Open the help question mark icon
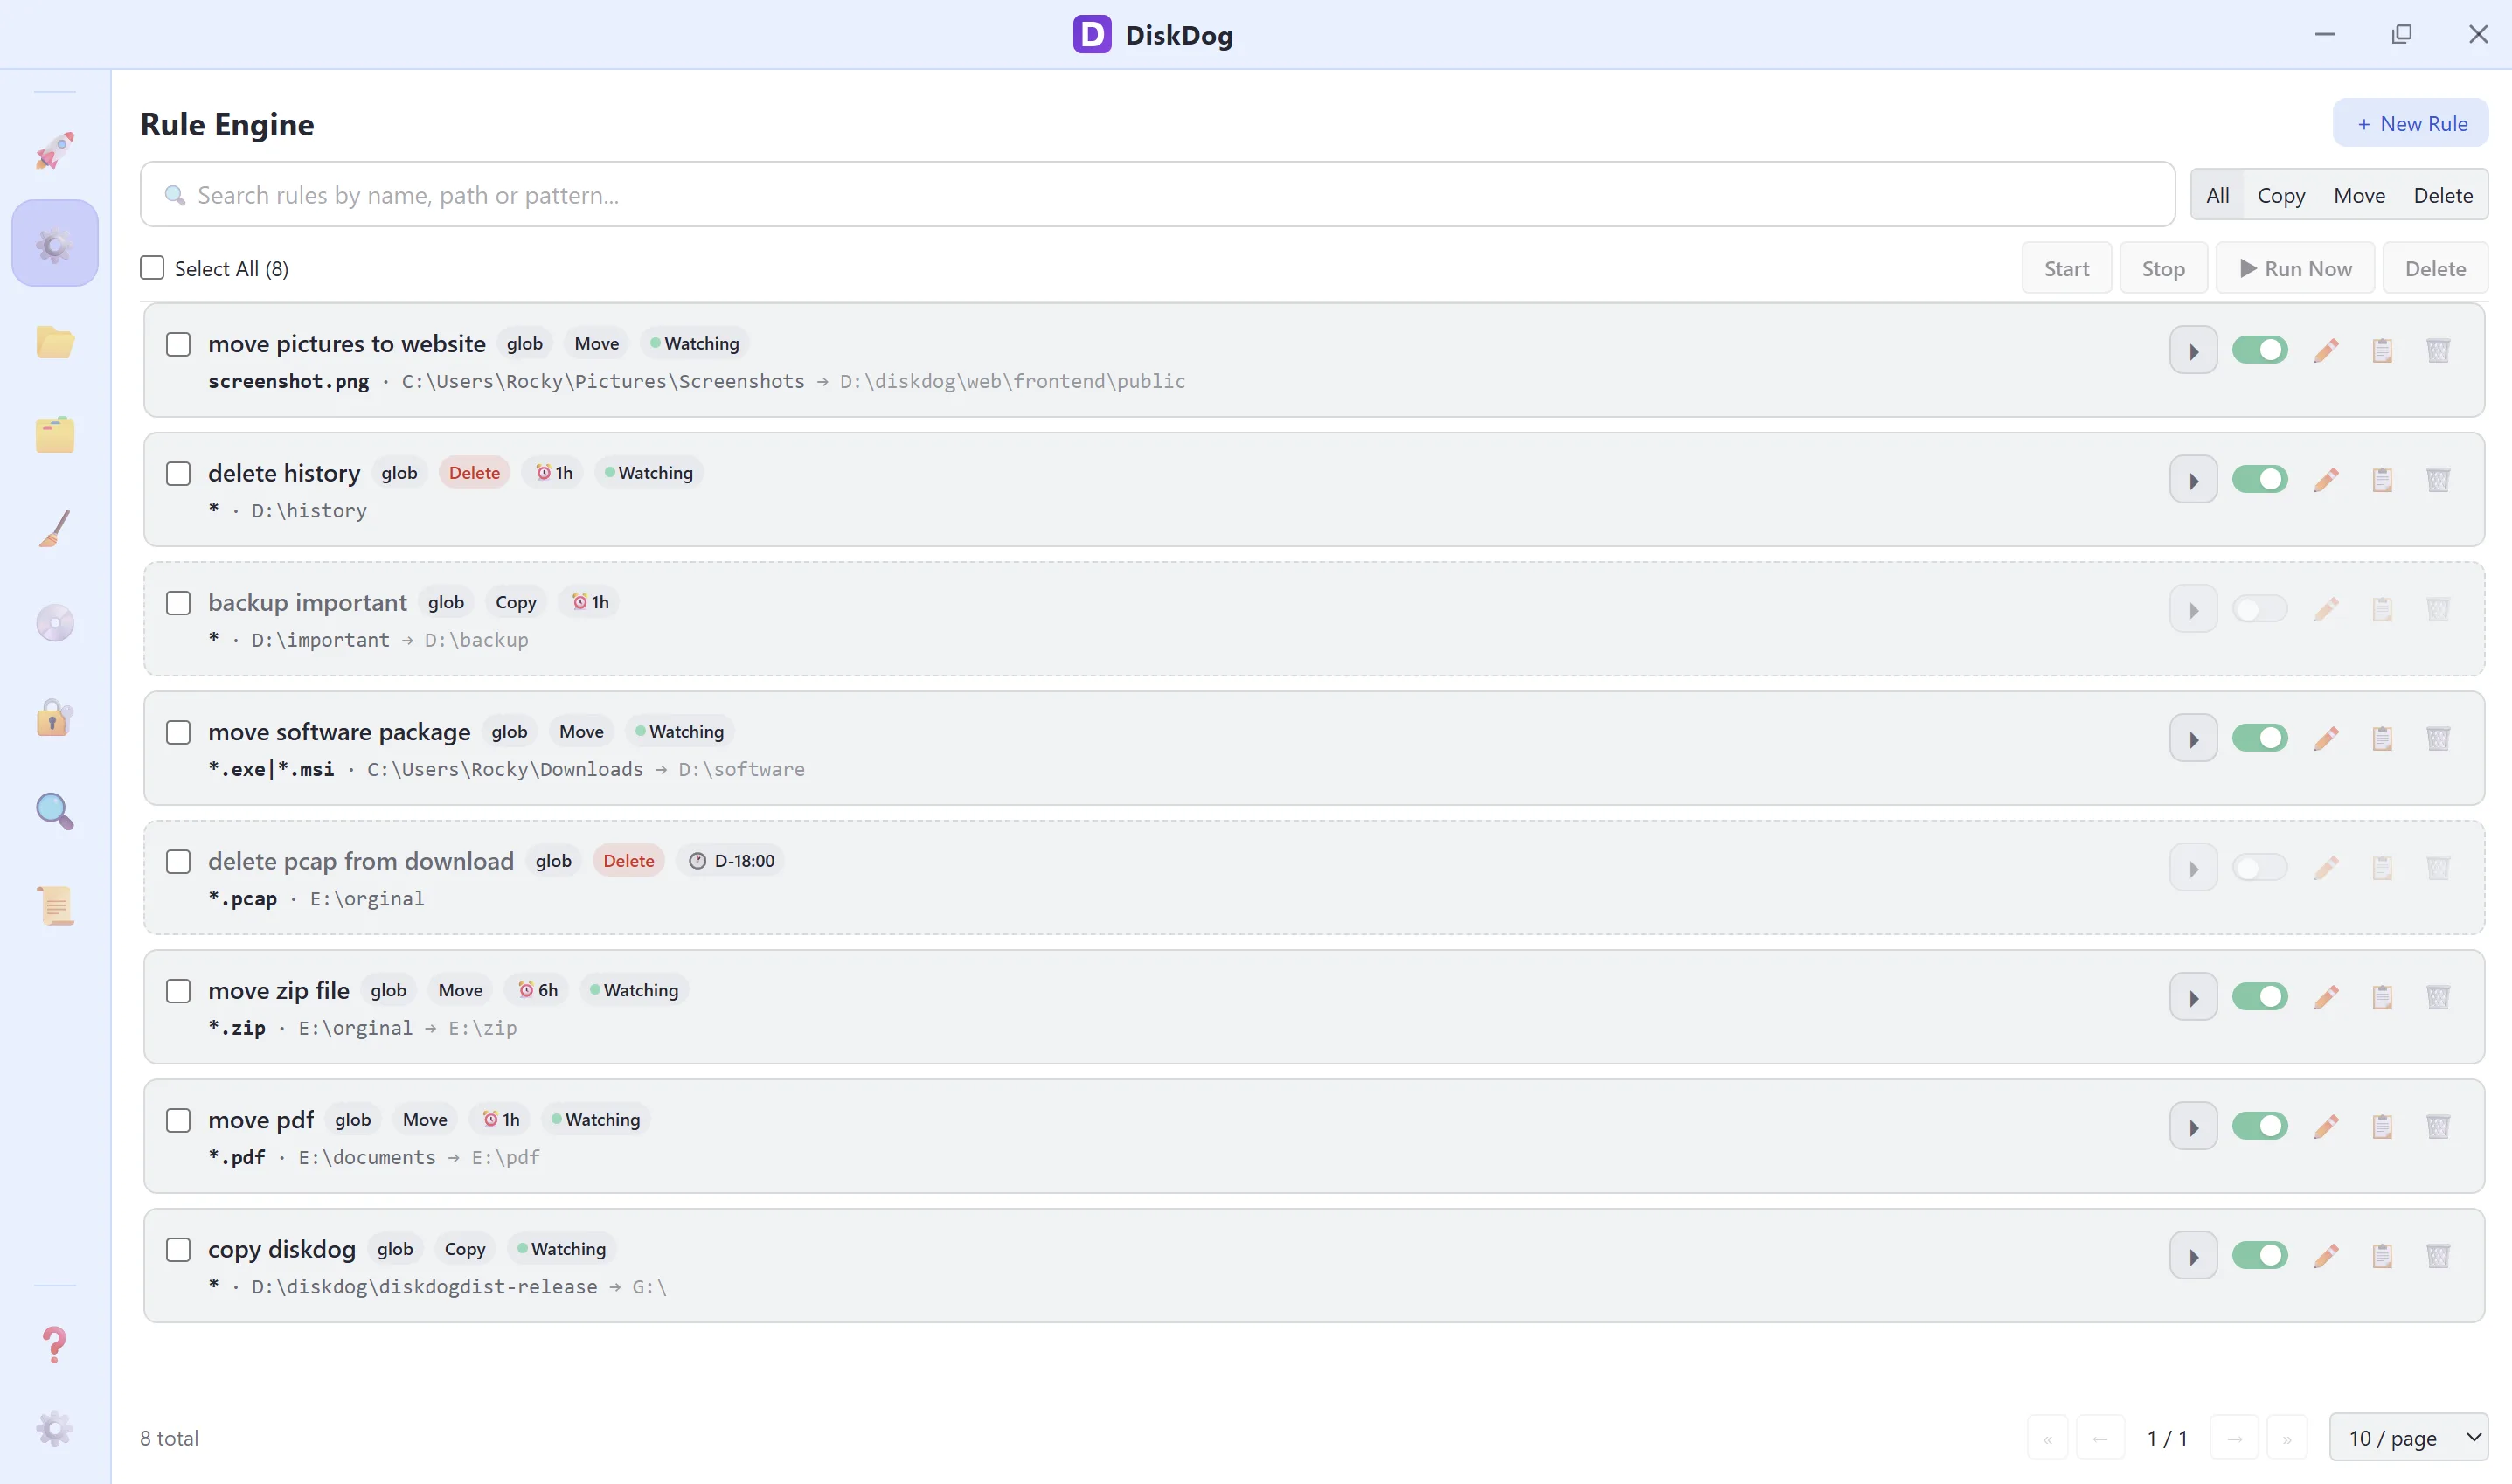Screen dimensions: 2512x1484 55,1344
